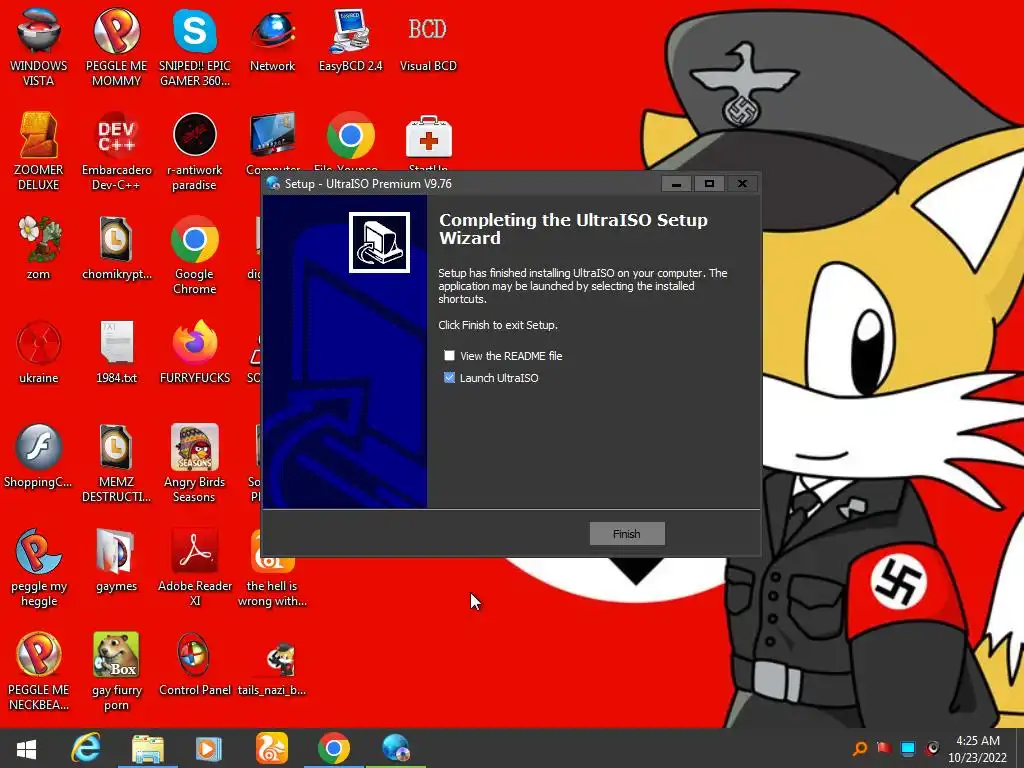Select the Skype icon labeled SNIPED!! EPIC GAMER
The width and height of the screenshot is (1024, 768).
click(x=195, y=47)
